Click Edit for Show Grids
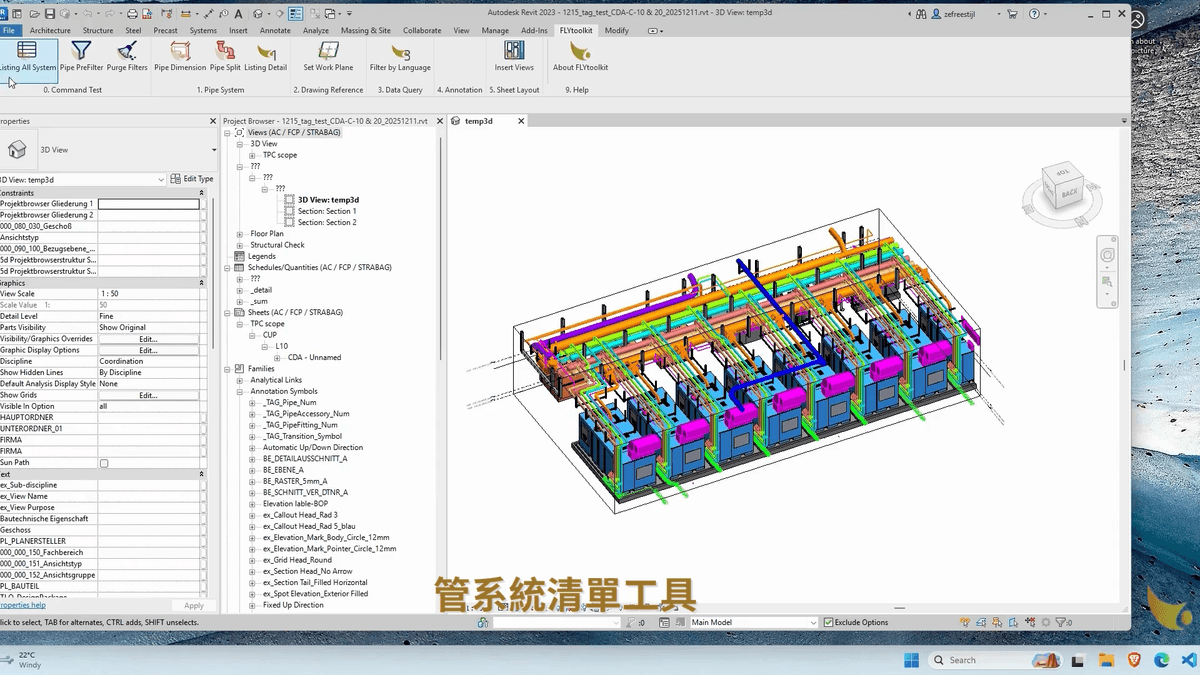Screen dimensions: 1200x675 (148, 395)
